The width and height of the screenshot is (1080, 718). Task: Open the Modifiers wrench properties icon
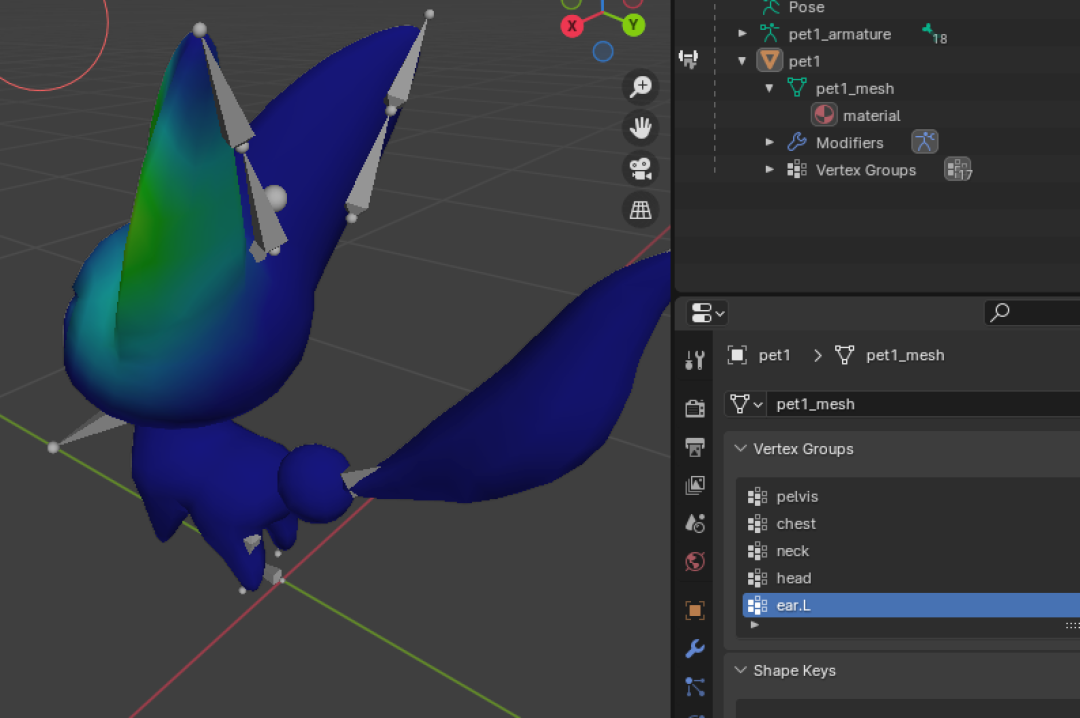click(695, 648)
